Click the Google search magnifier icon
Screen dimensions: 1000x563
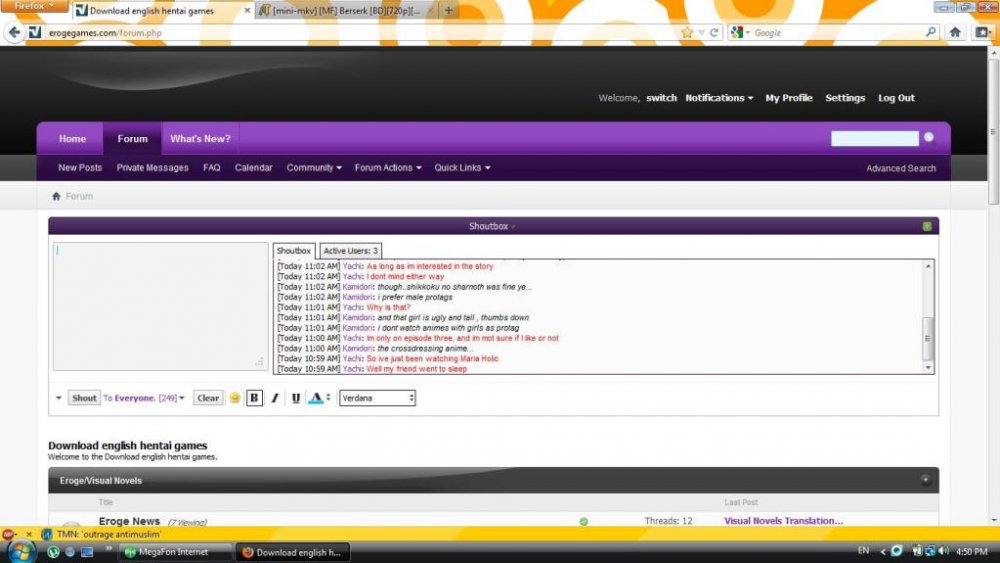930,33
